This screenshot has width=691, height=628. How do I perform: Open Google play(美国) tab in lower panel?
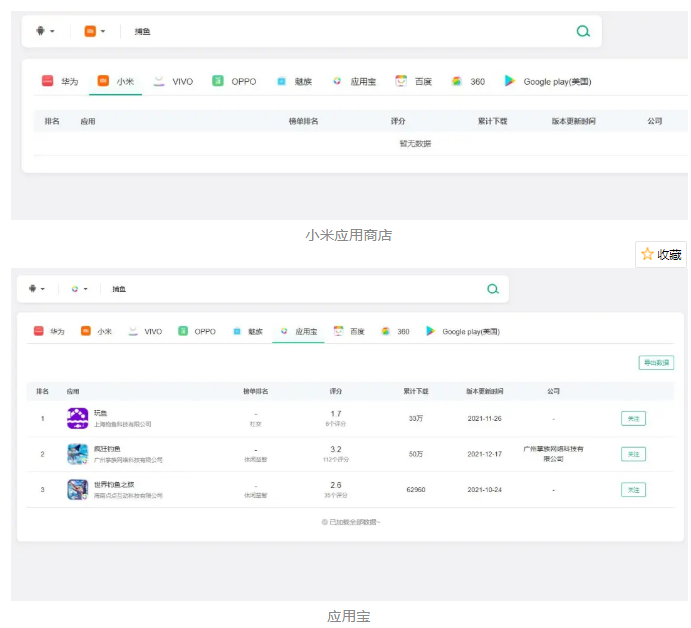(x=463, y=331)
